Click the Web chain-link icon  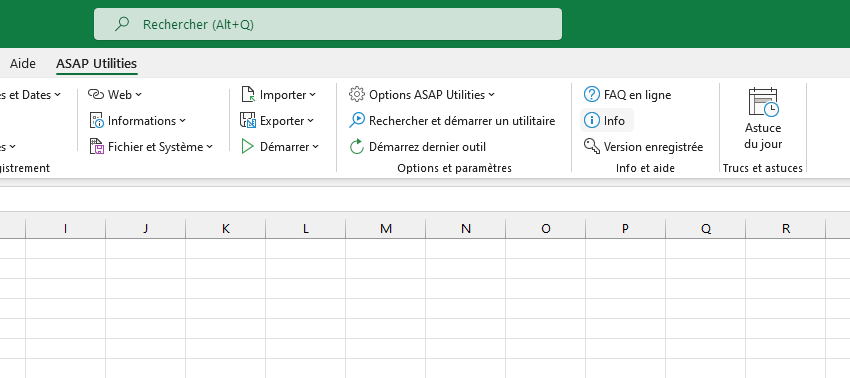pyautogui.click(x=96, y=95)
